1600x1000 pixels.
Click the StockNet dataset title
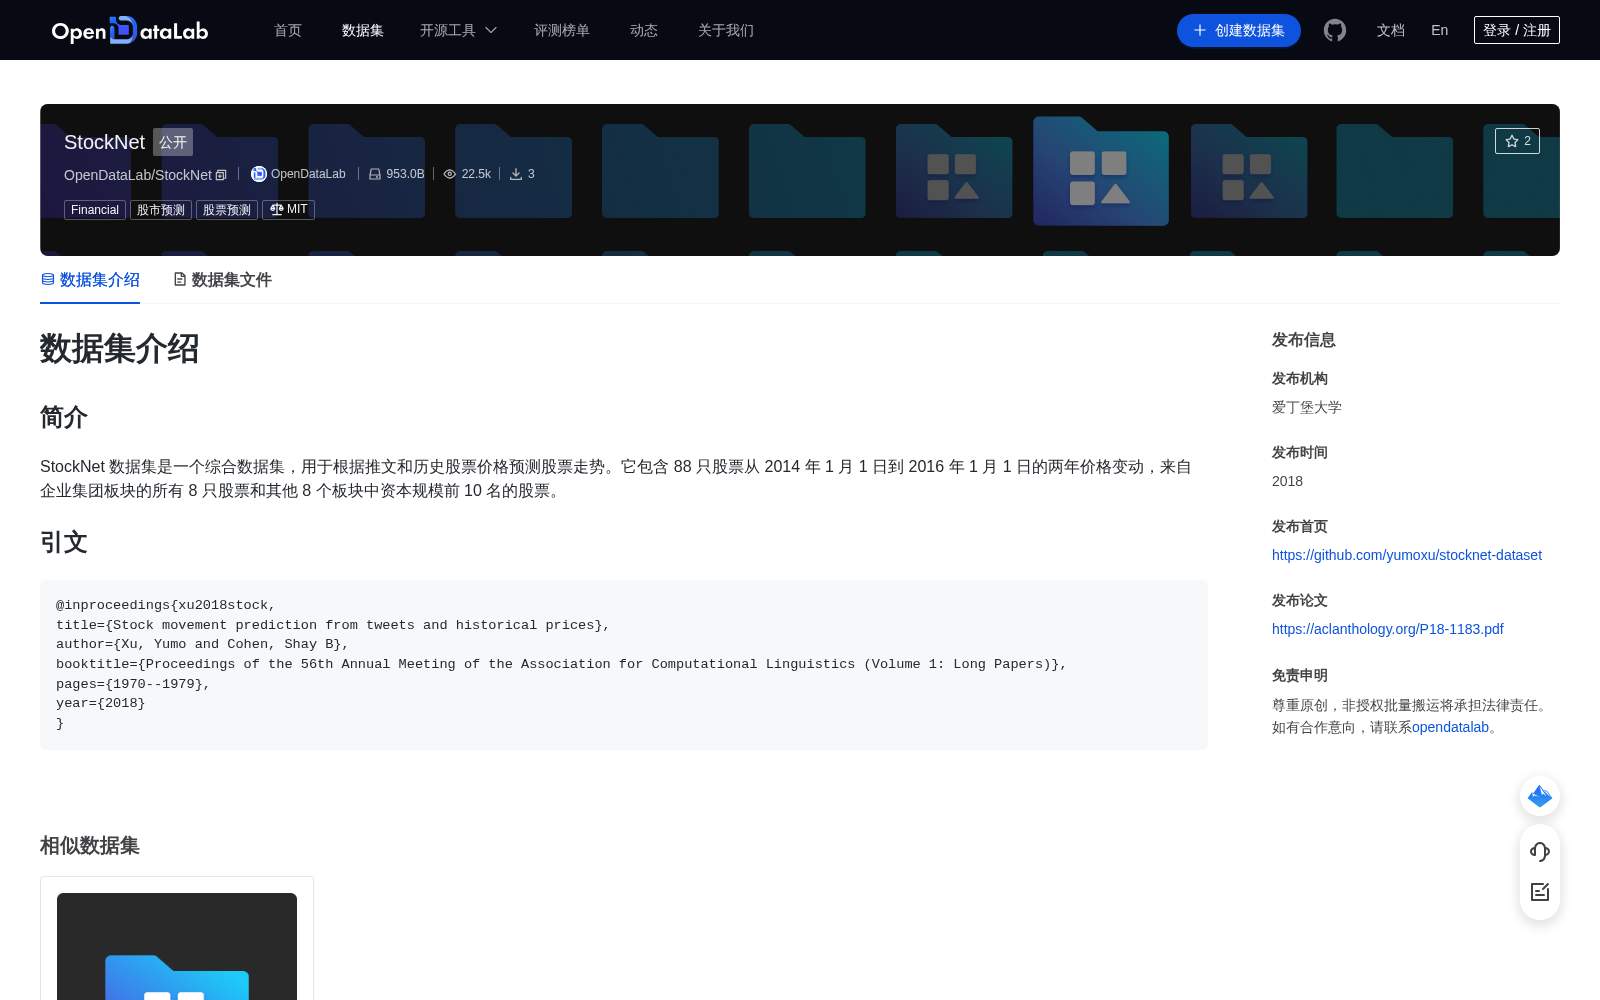tap(104, 142)
